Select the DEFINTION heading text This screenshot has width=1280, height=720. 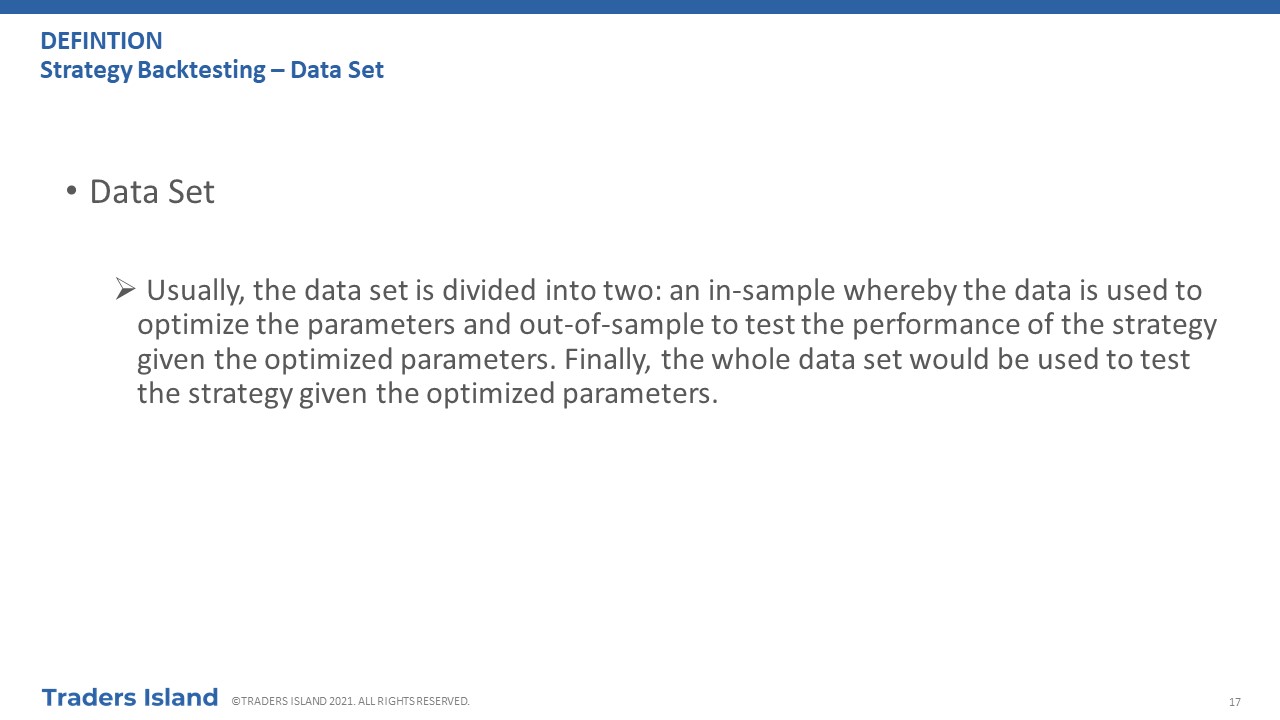coord(101,41)
